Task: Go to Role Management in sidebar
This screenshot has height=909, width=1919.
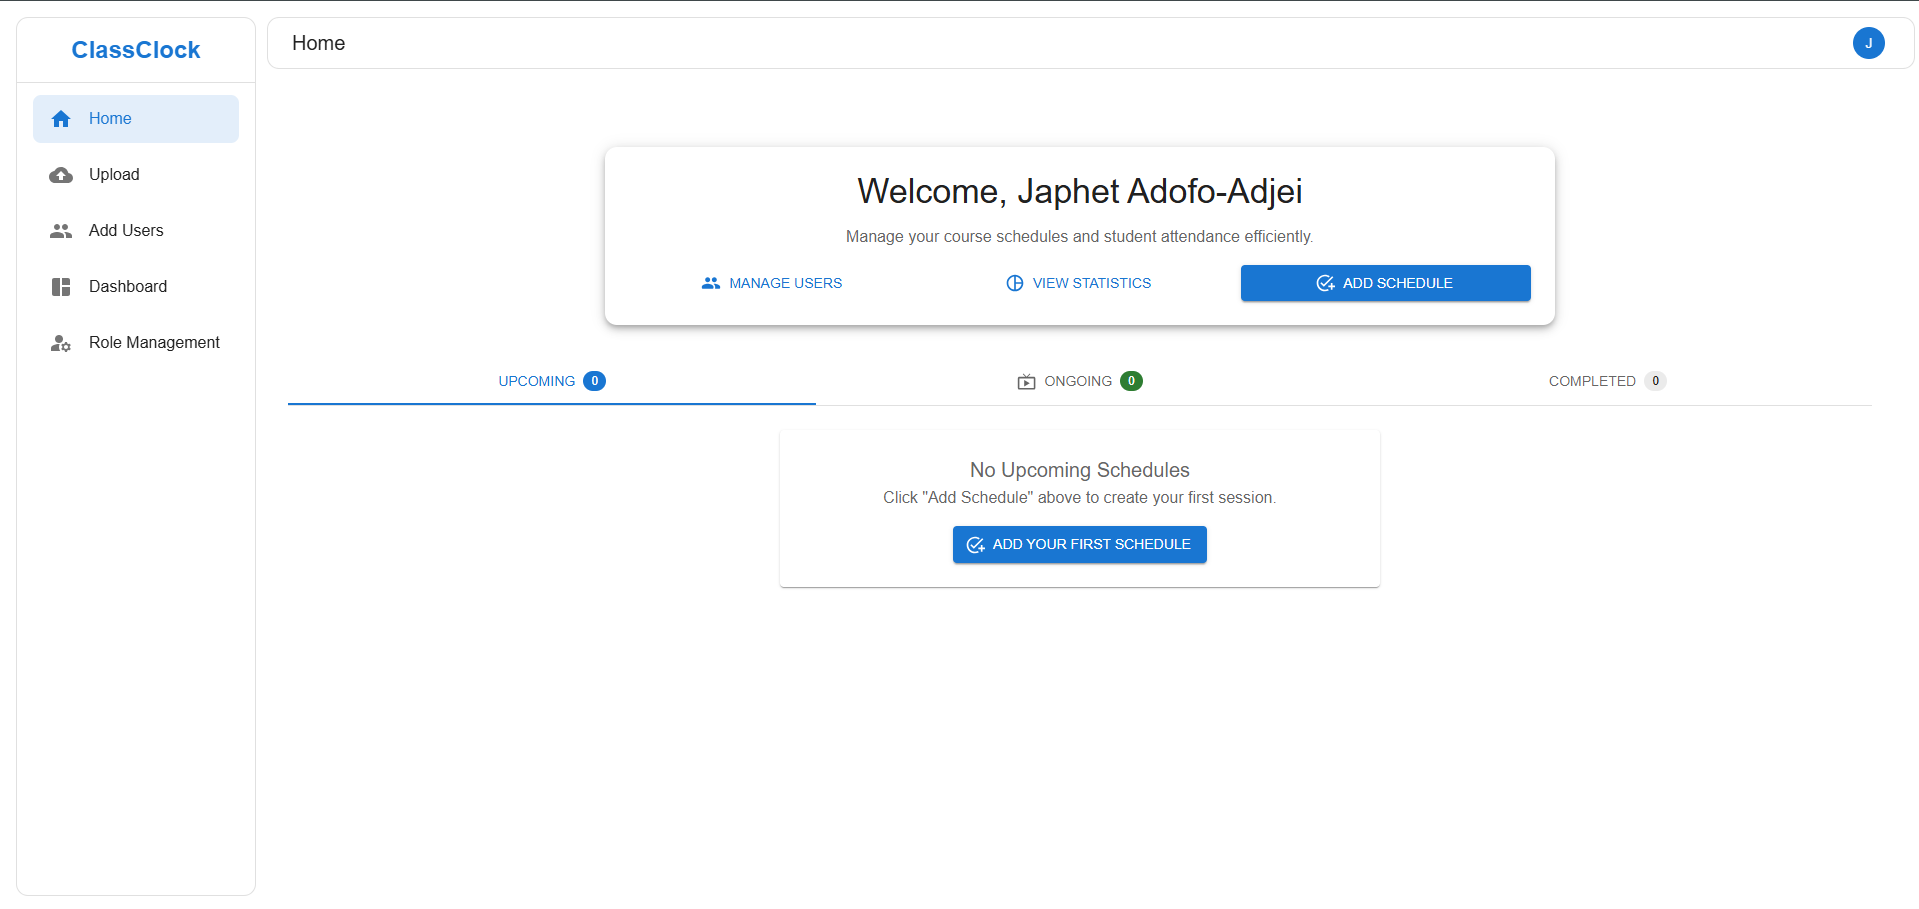Action: click(x=154, y=342)
